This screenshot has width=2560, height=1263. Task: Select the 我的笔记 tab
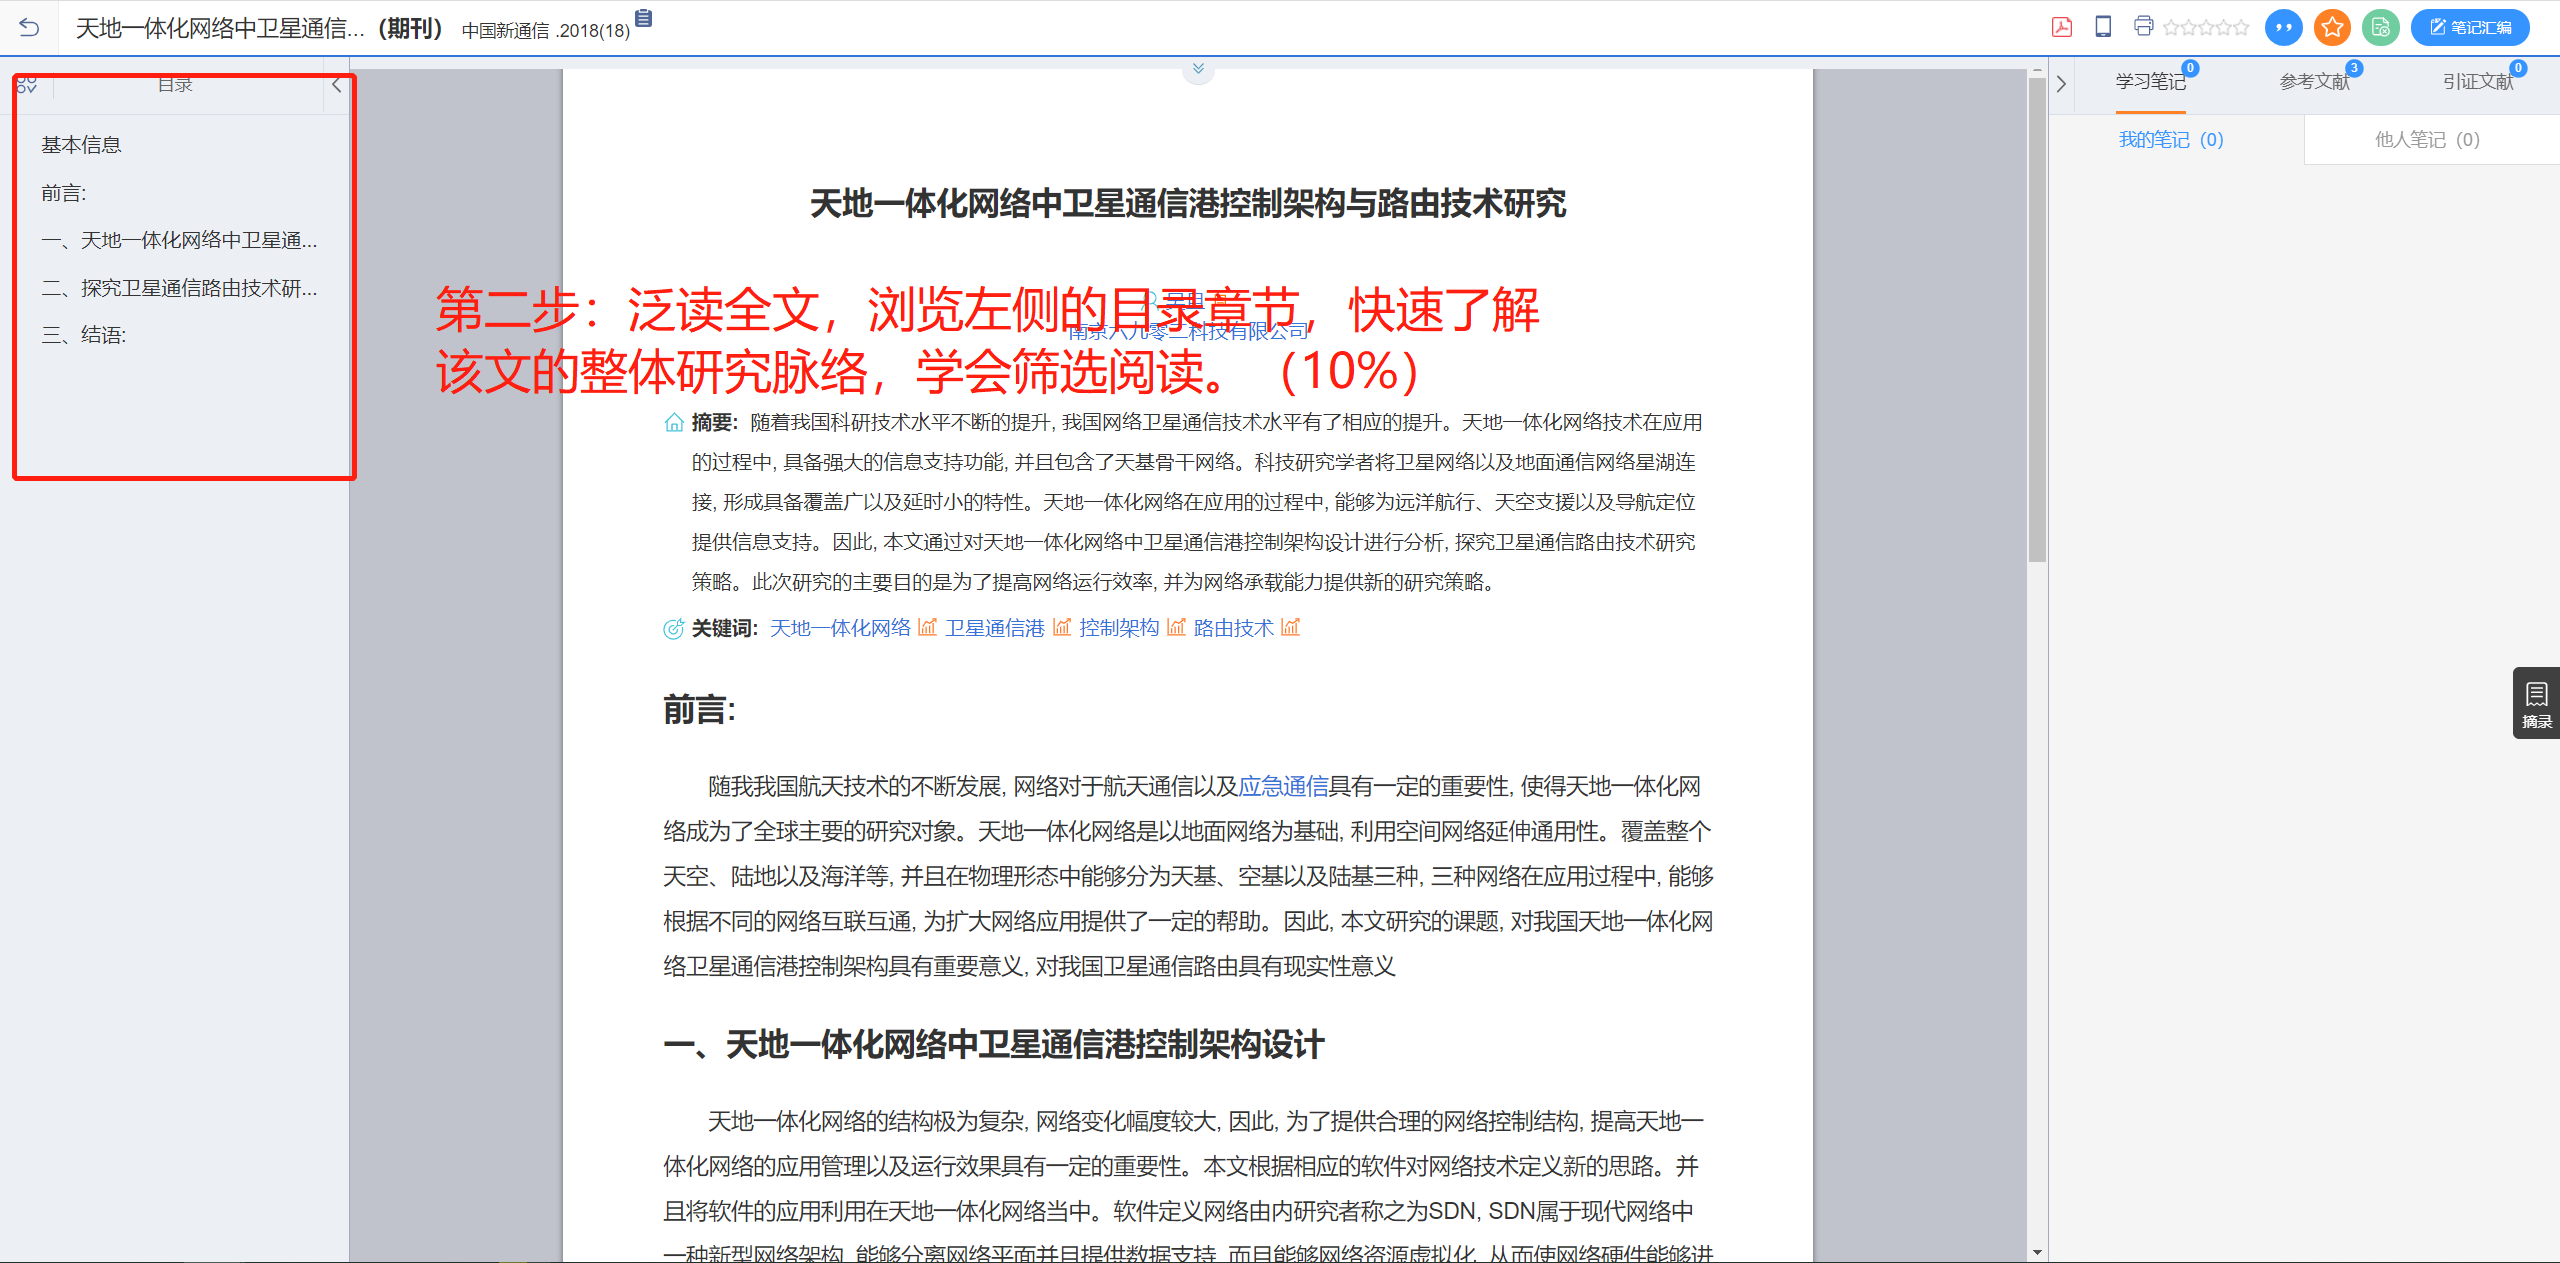(x=2170, y=139)
